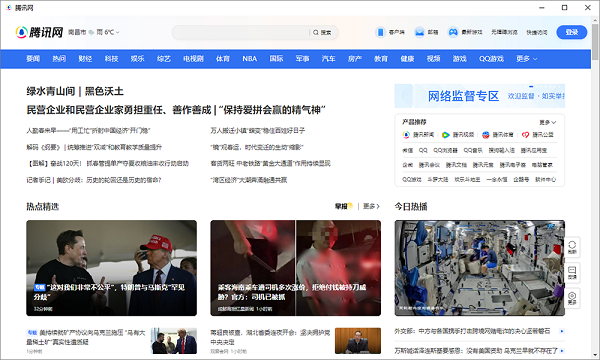This screenshot has height=360, width=600.
Task: Click the 腾讯网 penguin logo
Action: tap(21, 33)
